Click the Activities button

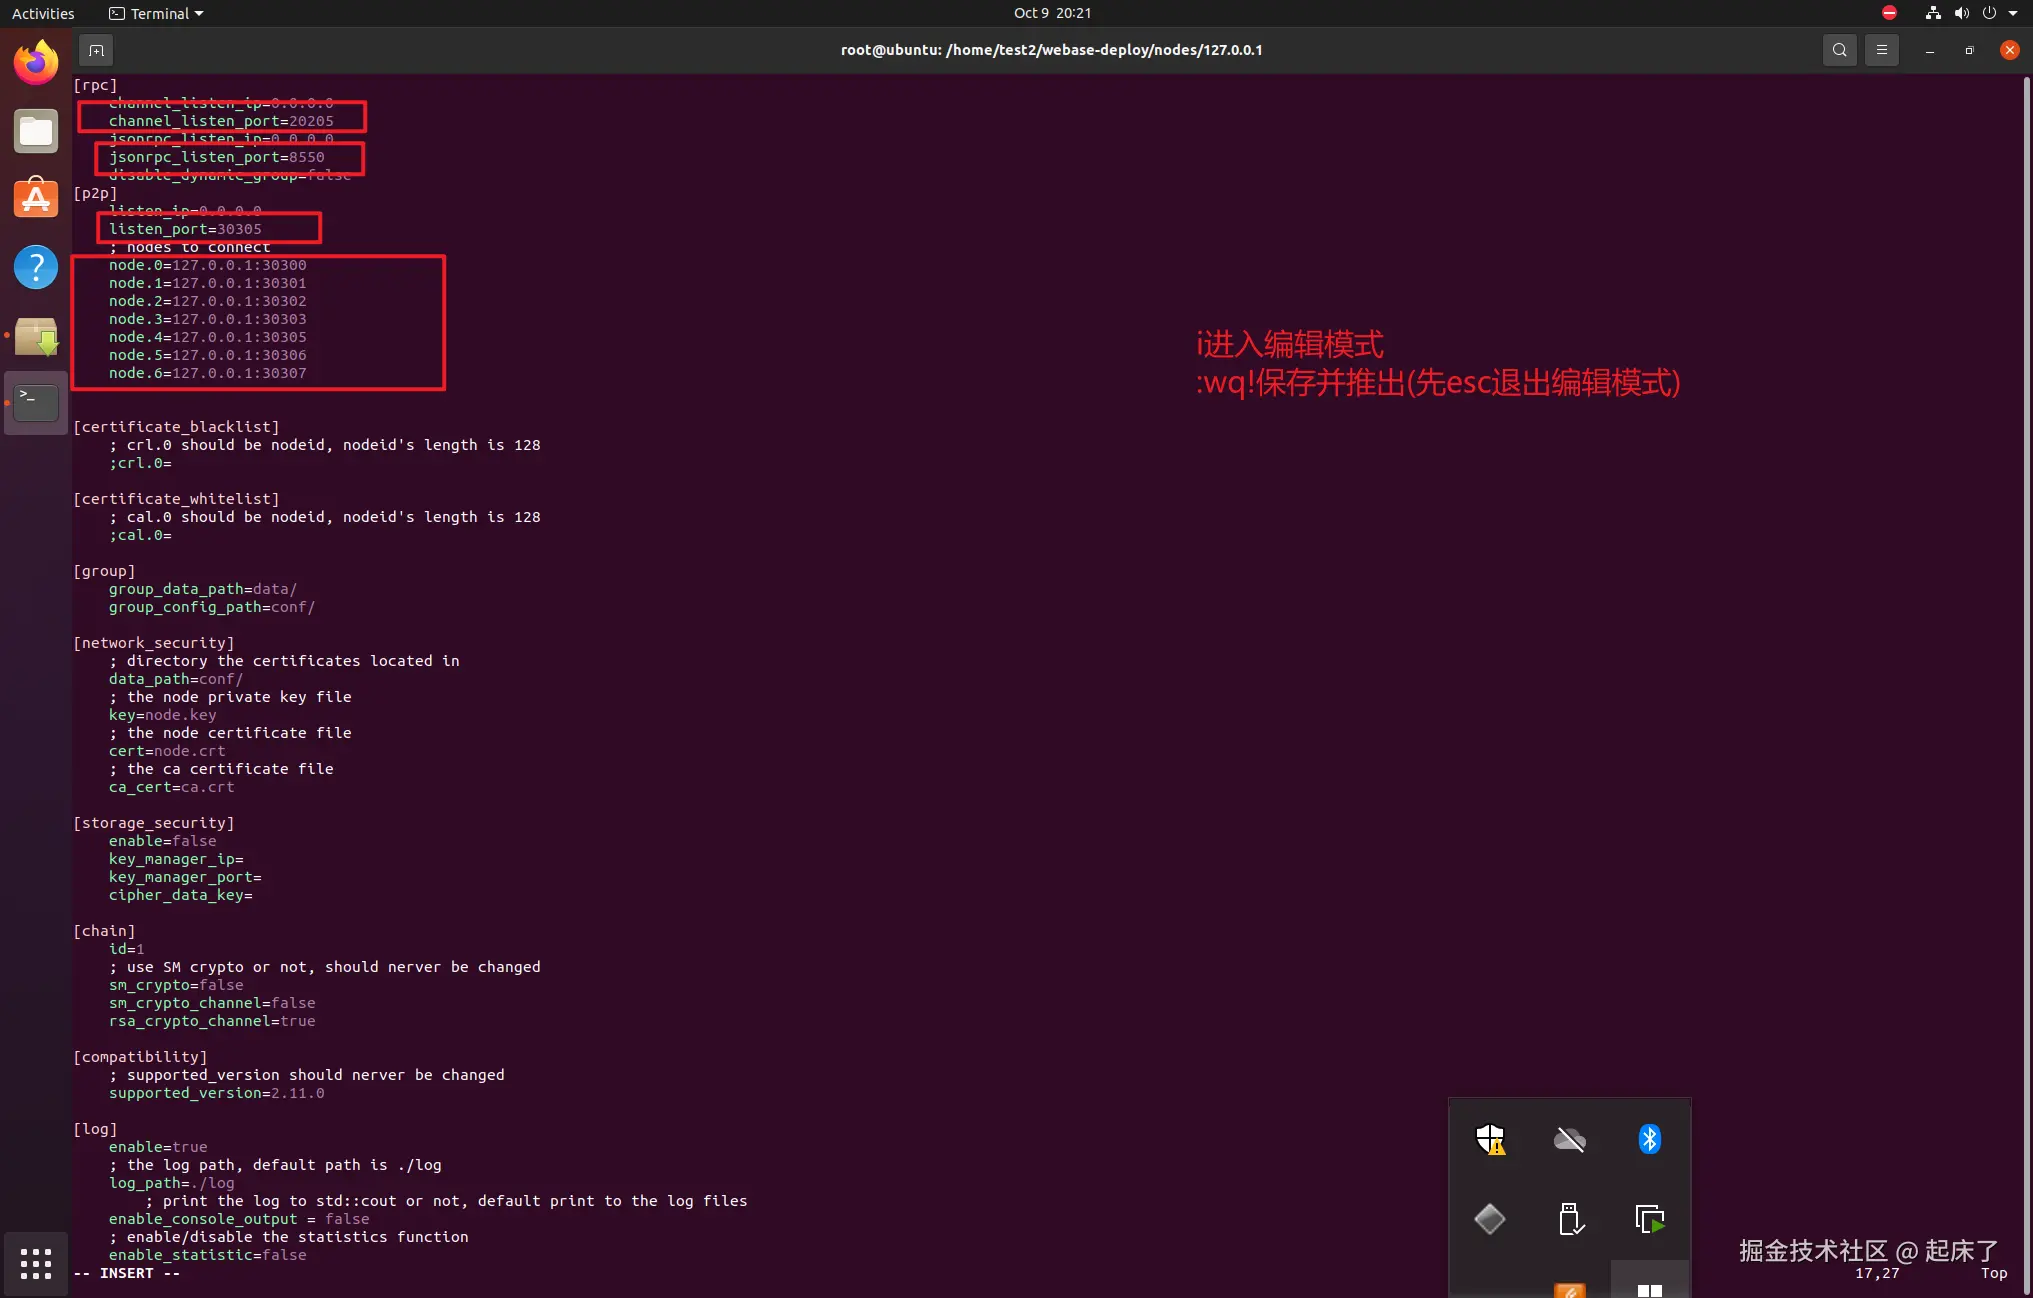[x=43, y=13]
